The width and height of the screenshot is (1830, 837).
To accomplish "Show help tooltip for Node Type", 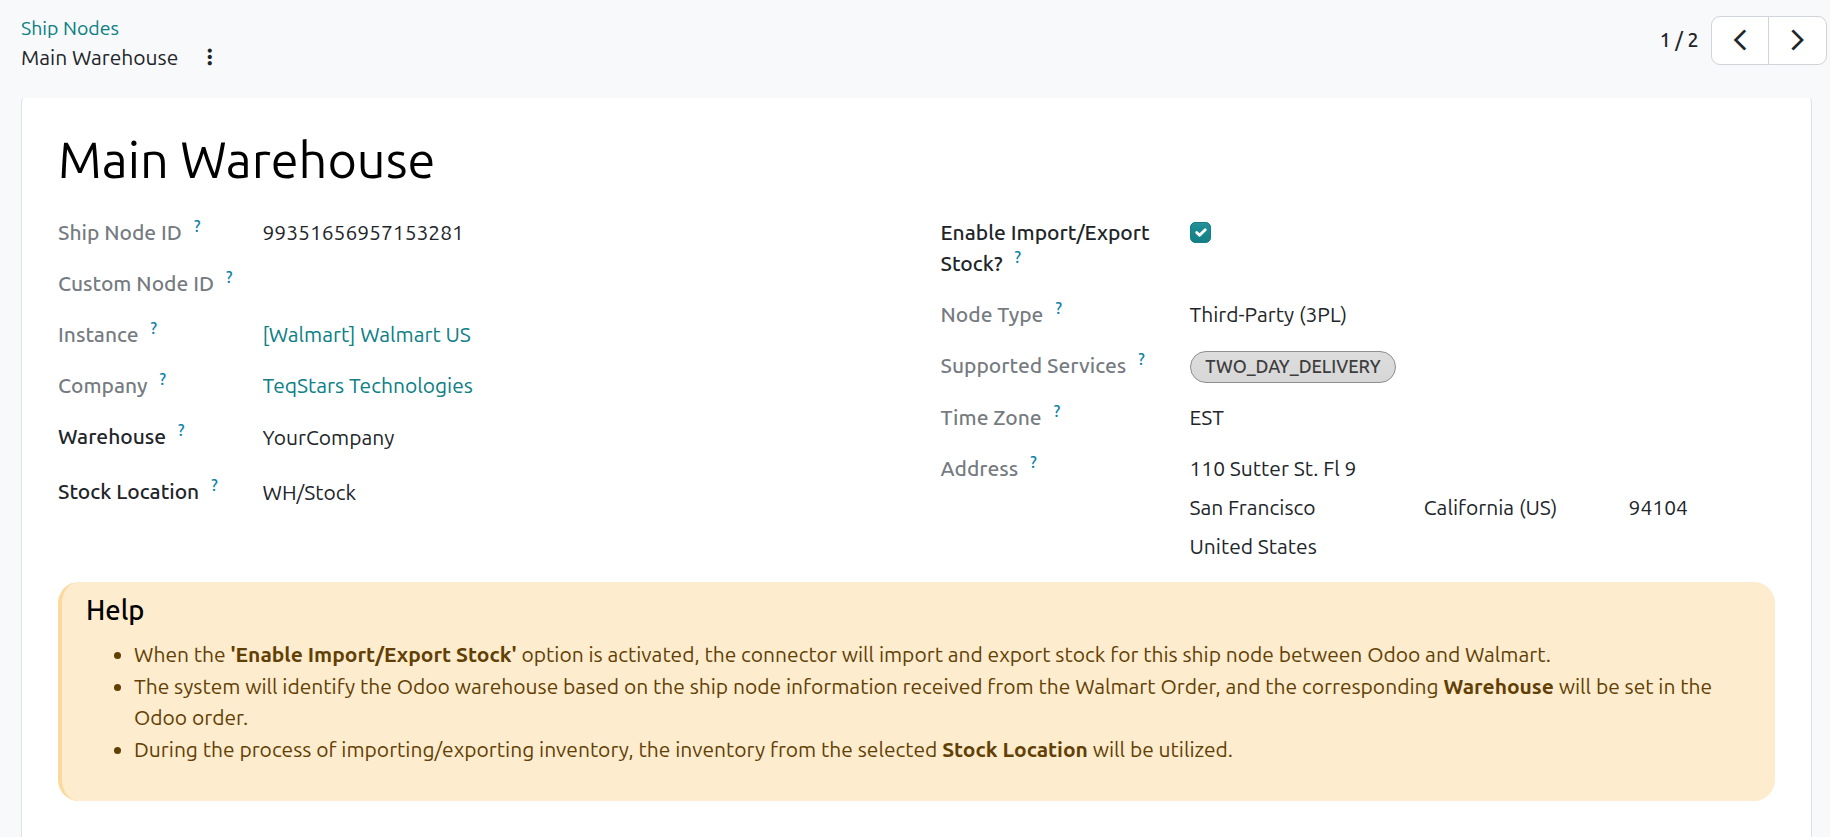I will click(1059, 308).
